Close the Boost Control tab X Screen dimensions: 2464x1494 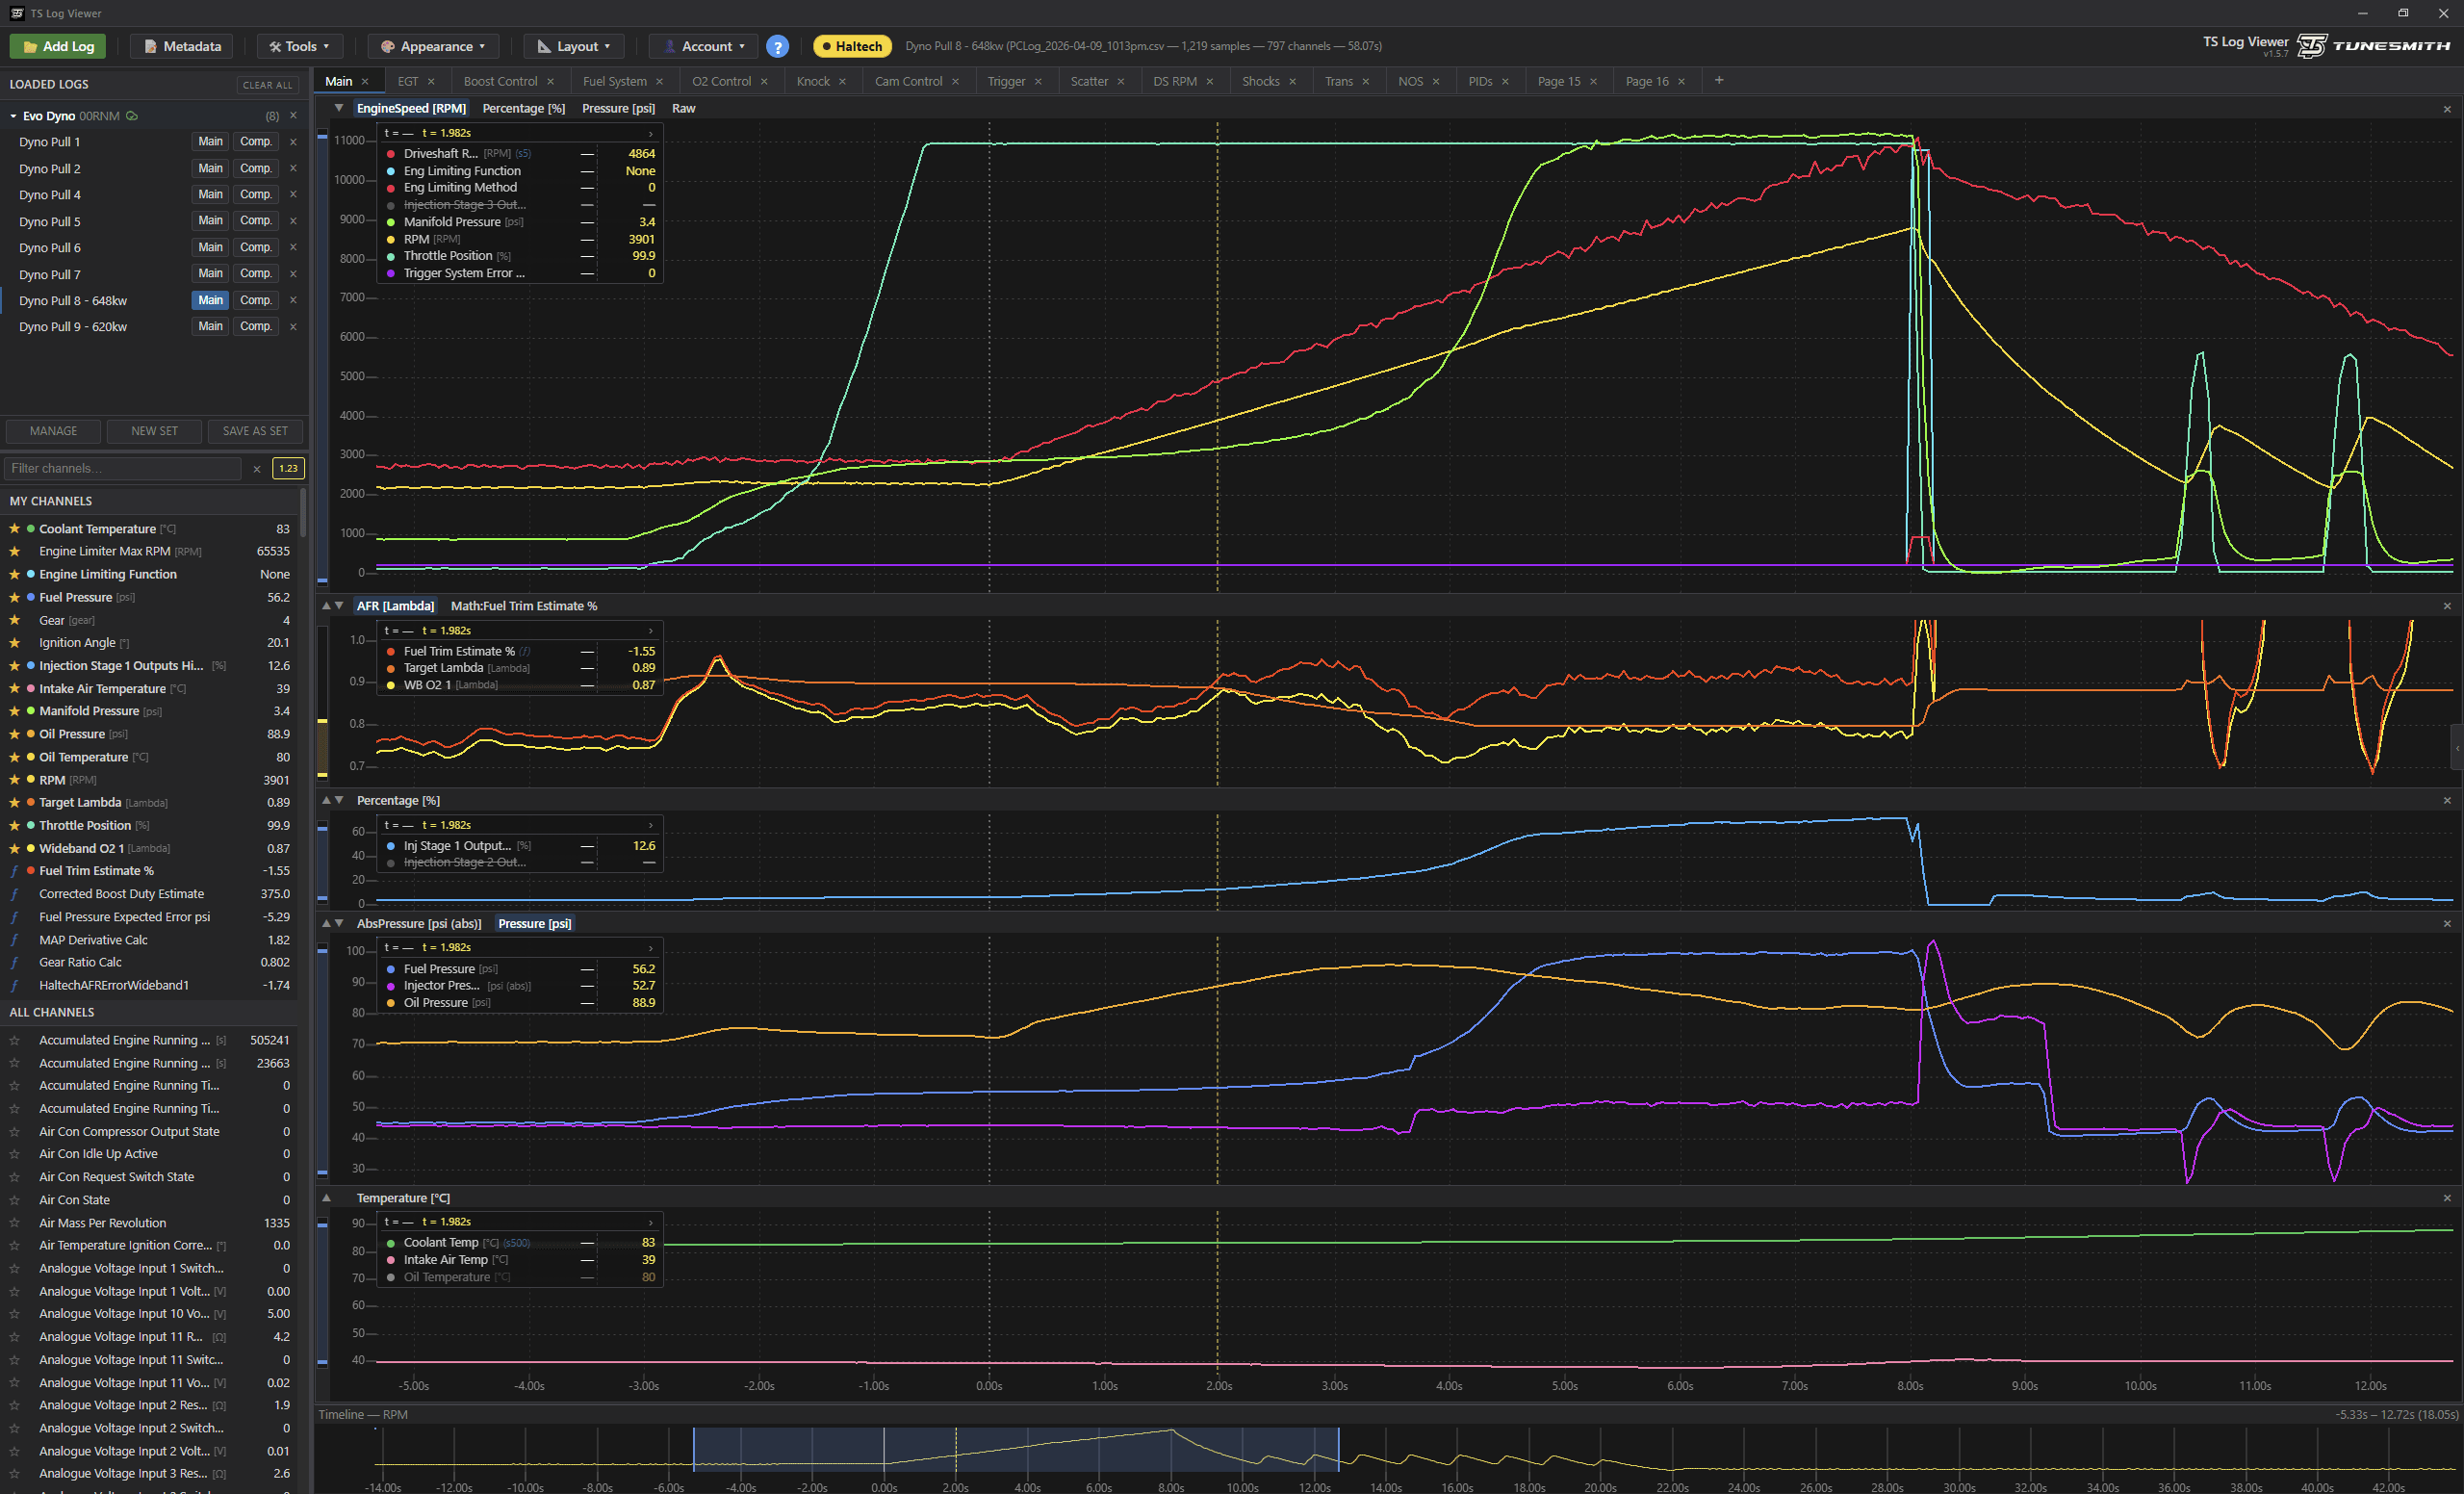pyautogui.click(x=550, y=82)
